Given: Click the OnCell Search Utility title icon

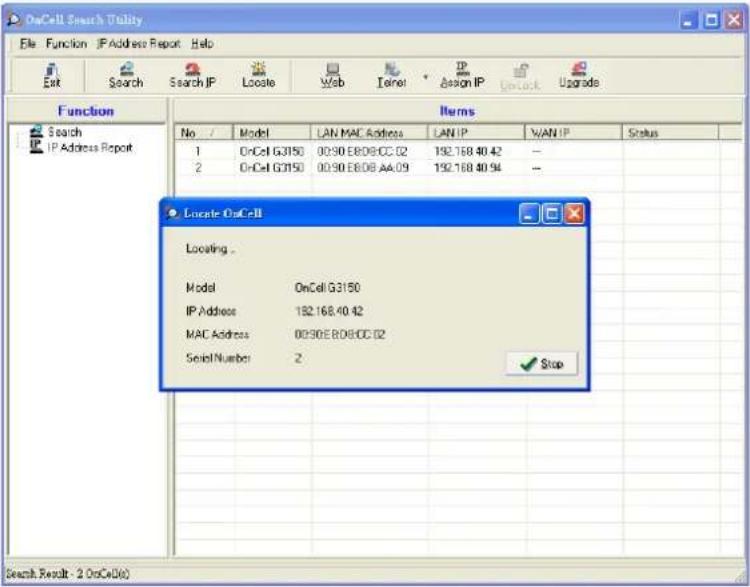Looking at the screenshot, I should click(14, 20).
